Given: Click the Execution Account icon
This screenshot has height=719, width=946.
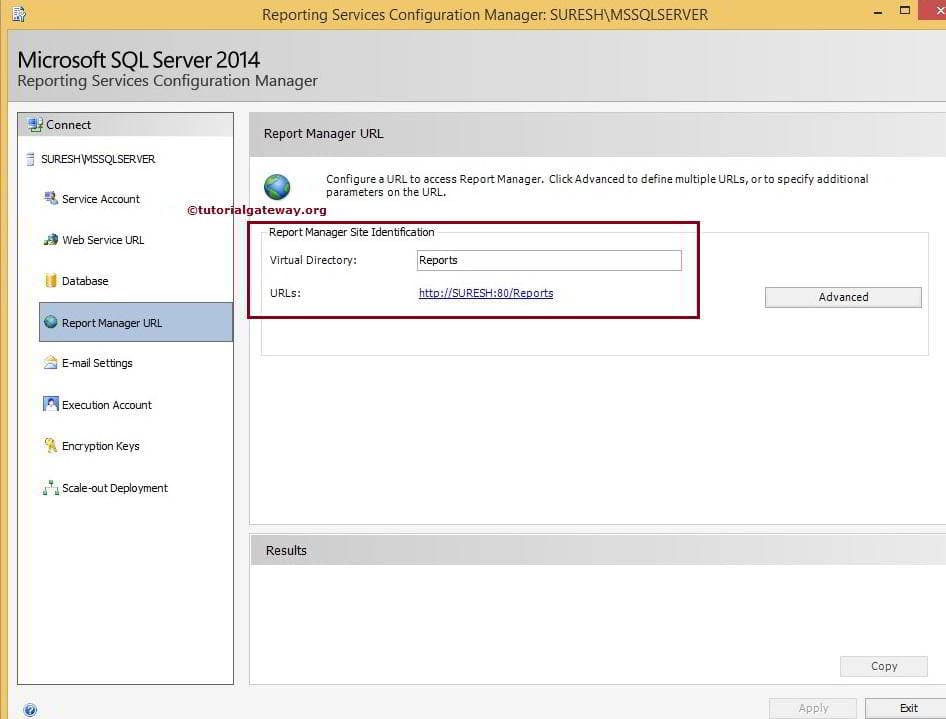Looking at the screenshot, I should (x=50, y=404).
